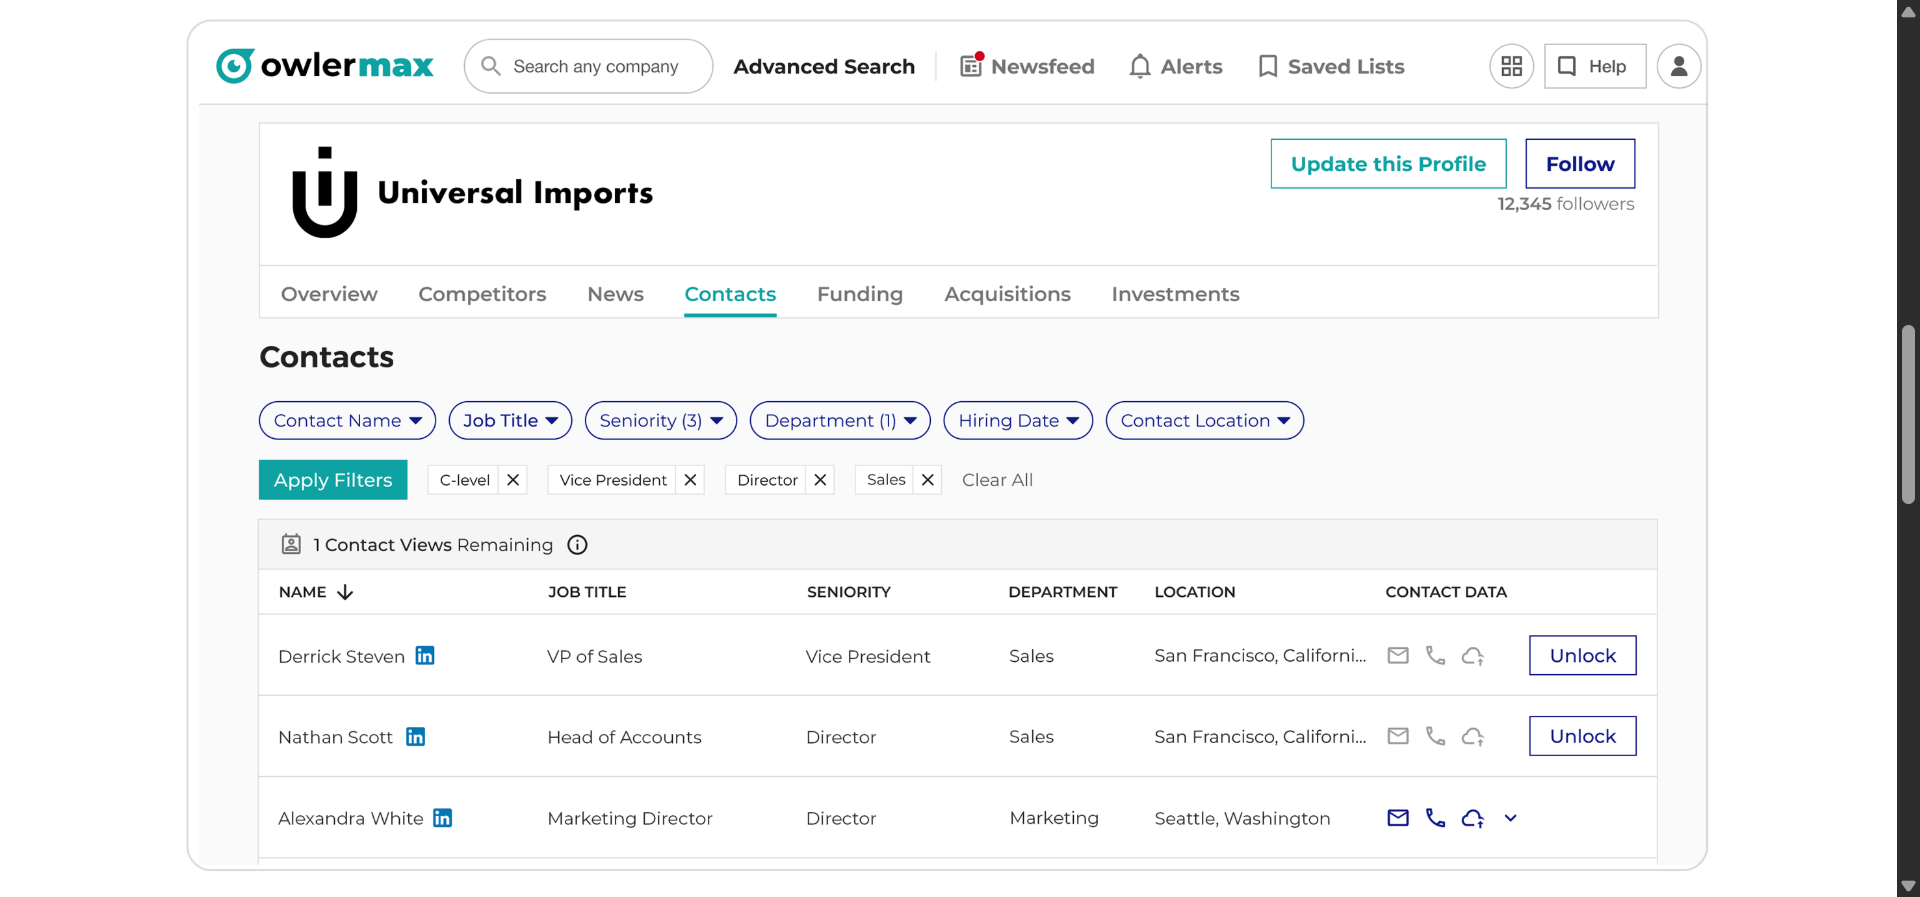Switch to the Funding tab
Viewport: 1920px width, 897px height.
click(x=860, y=294)
